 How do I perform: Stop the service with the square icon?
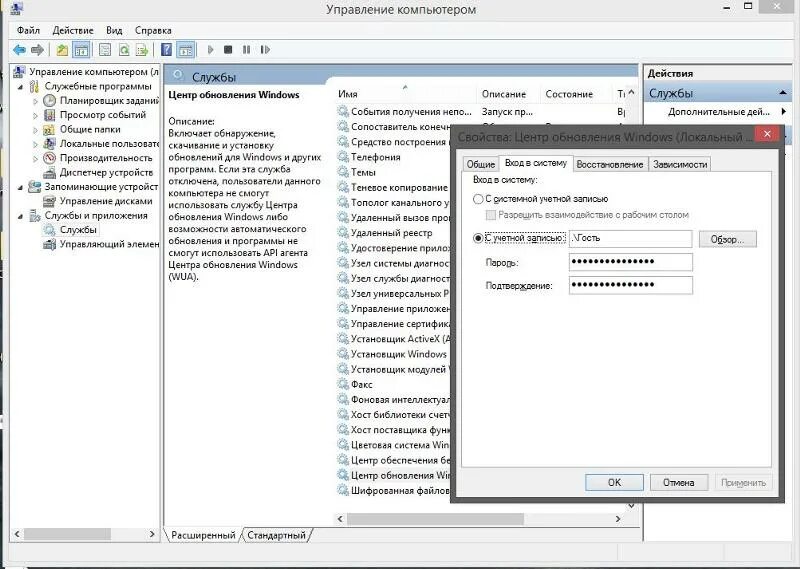click(x=228, y=50)
